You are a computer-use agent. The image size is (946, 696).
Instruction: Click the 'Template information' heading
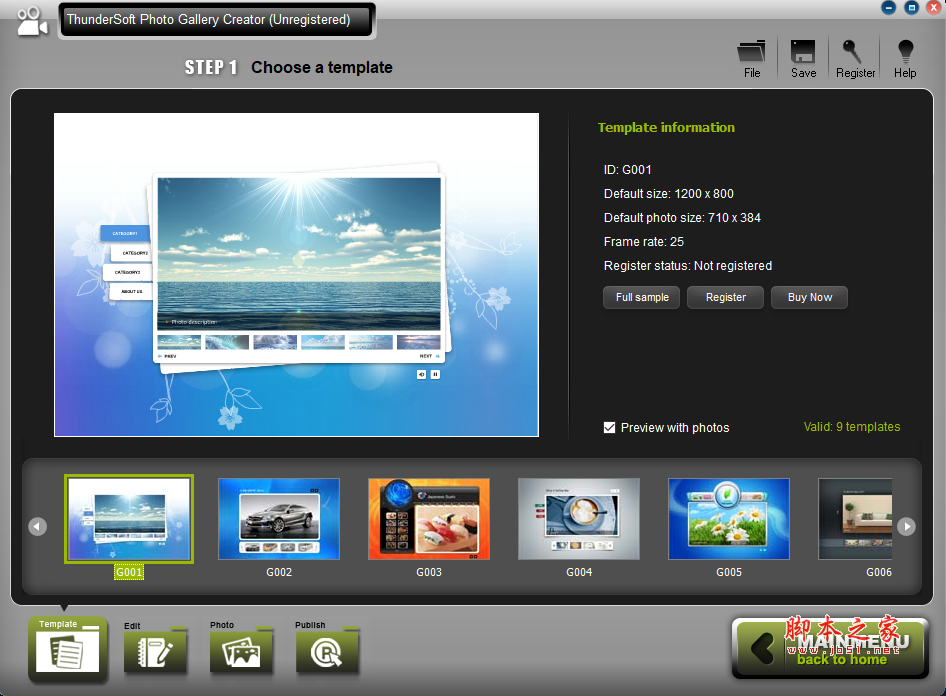pos(666,128)
